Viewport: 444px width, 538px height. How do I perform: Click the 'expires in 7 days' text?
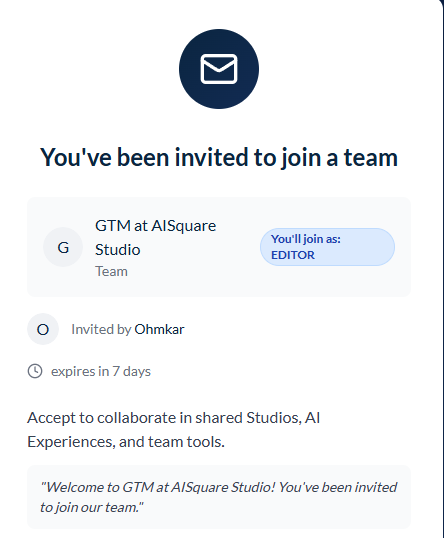101,372
